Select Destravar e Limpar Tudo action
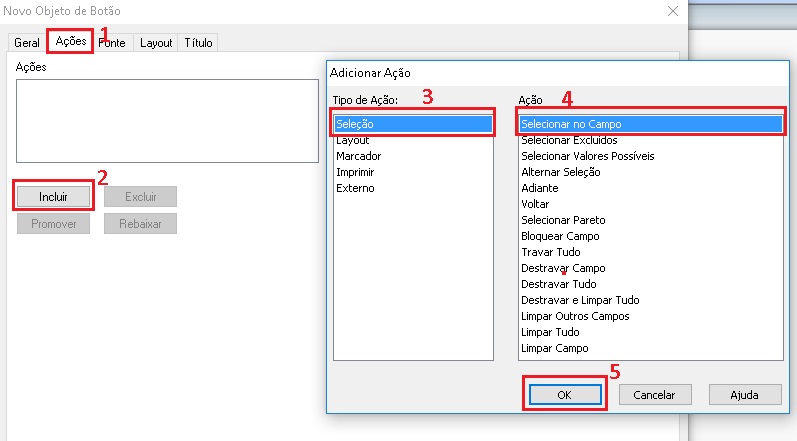 pyautogui.click(x=580, y=300)
